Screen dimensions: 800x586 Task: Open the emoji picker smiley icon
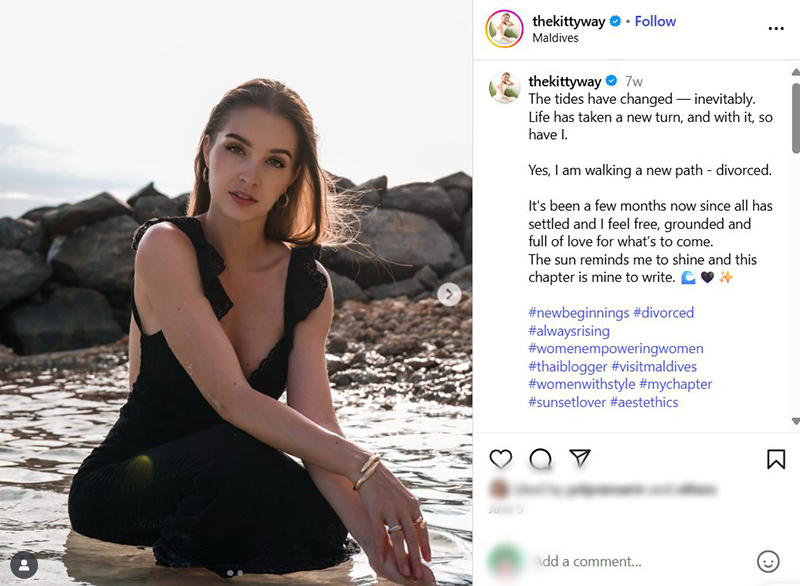768,561
